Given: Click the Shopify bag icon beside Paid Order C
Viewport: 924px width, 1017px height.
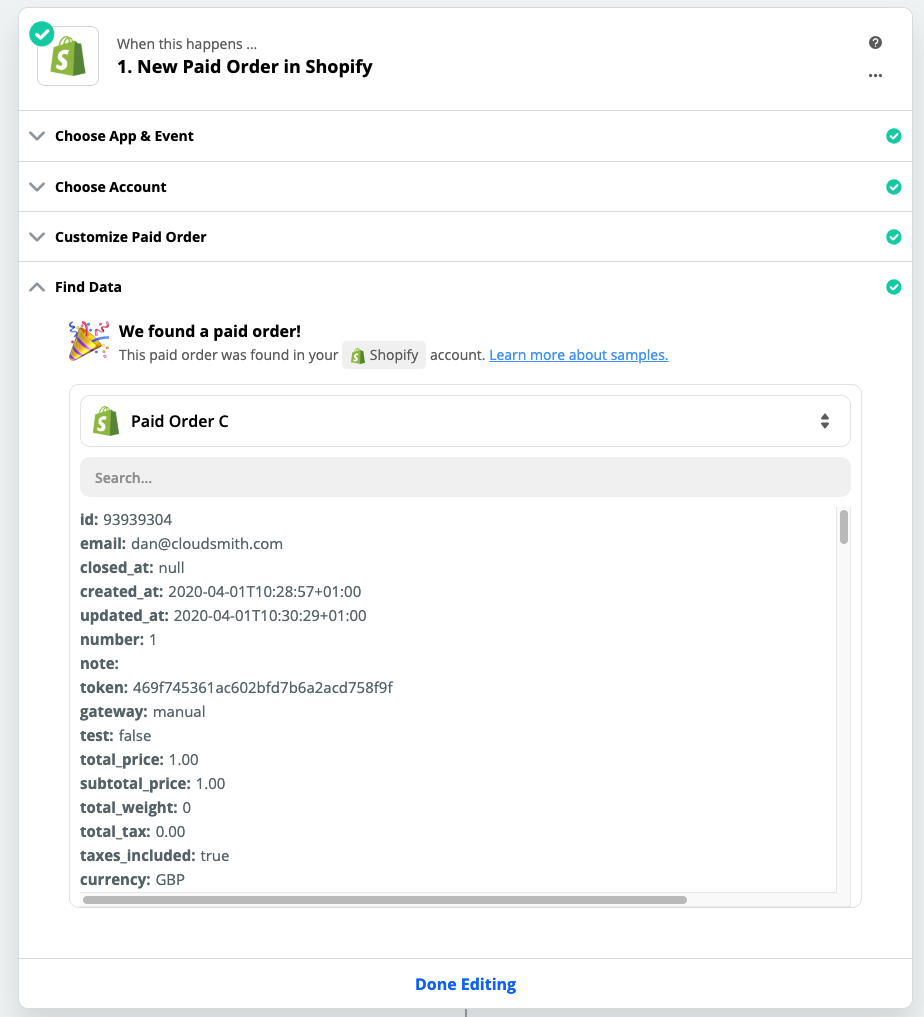Looking at the screenshot, I should tap(106, 421).
